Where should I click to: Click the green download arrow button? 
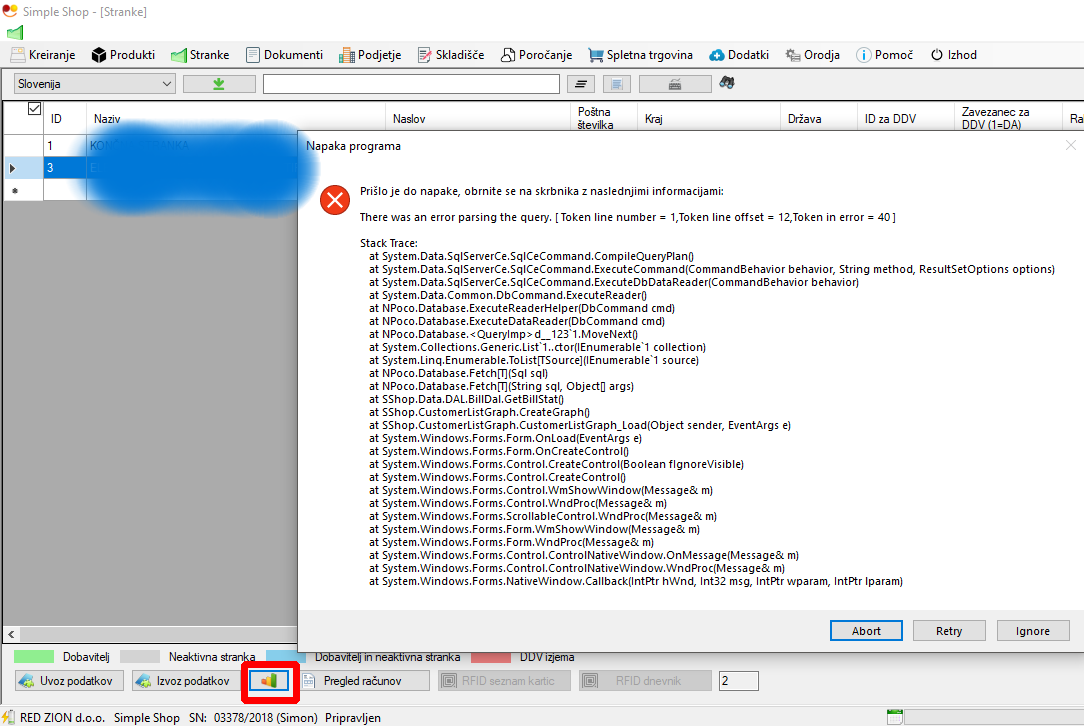(x=219, y=84)
